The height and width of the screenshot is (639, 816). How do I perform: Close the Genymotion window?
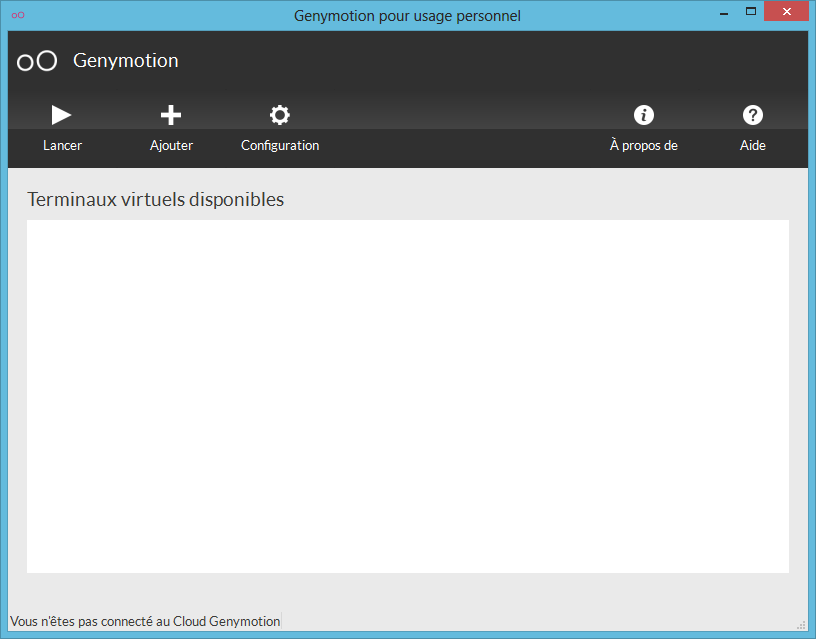pos(786,11)
